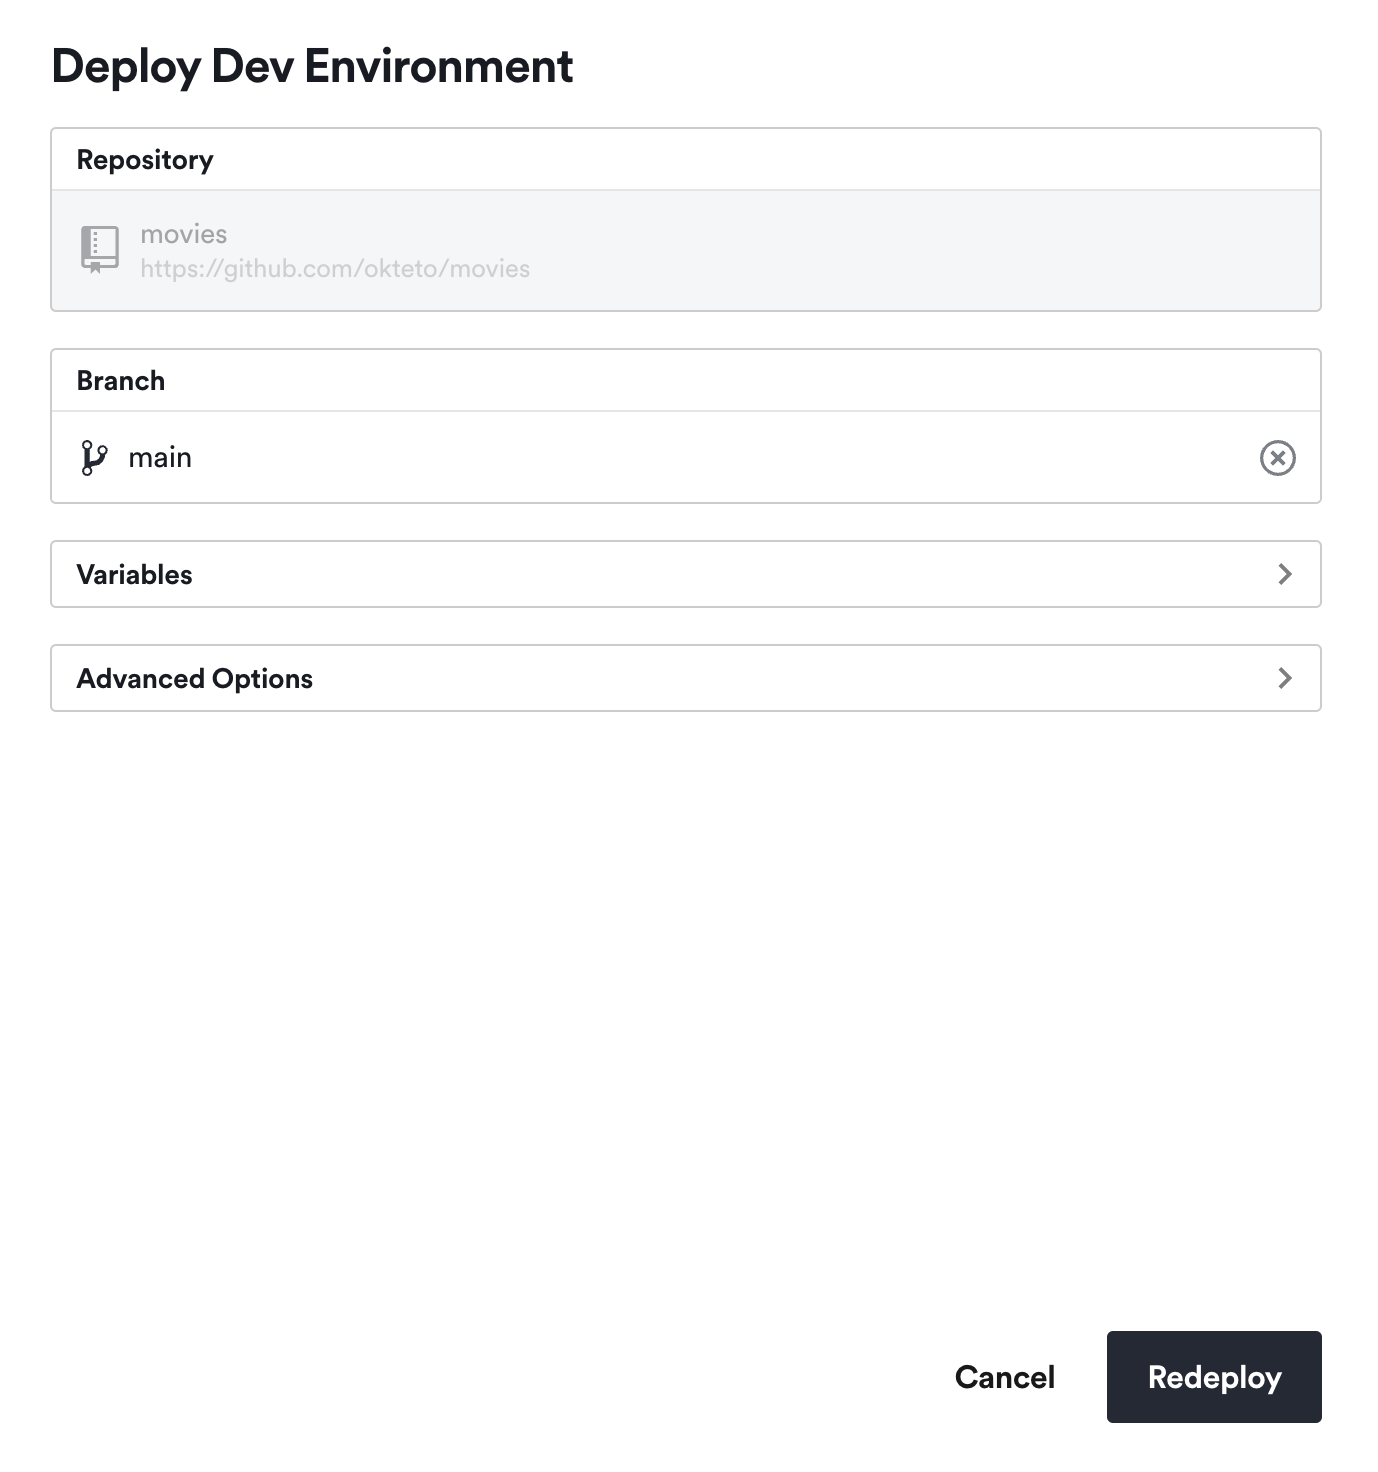Open the chevron icon on the Variables row
Image resolution: width=1378 pixels, height=1472 pixels.
pos(1285,573)
